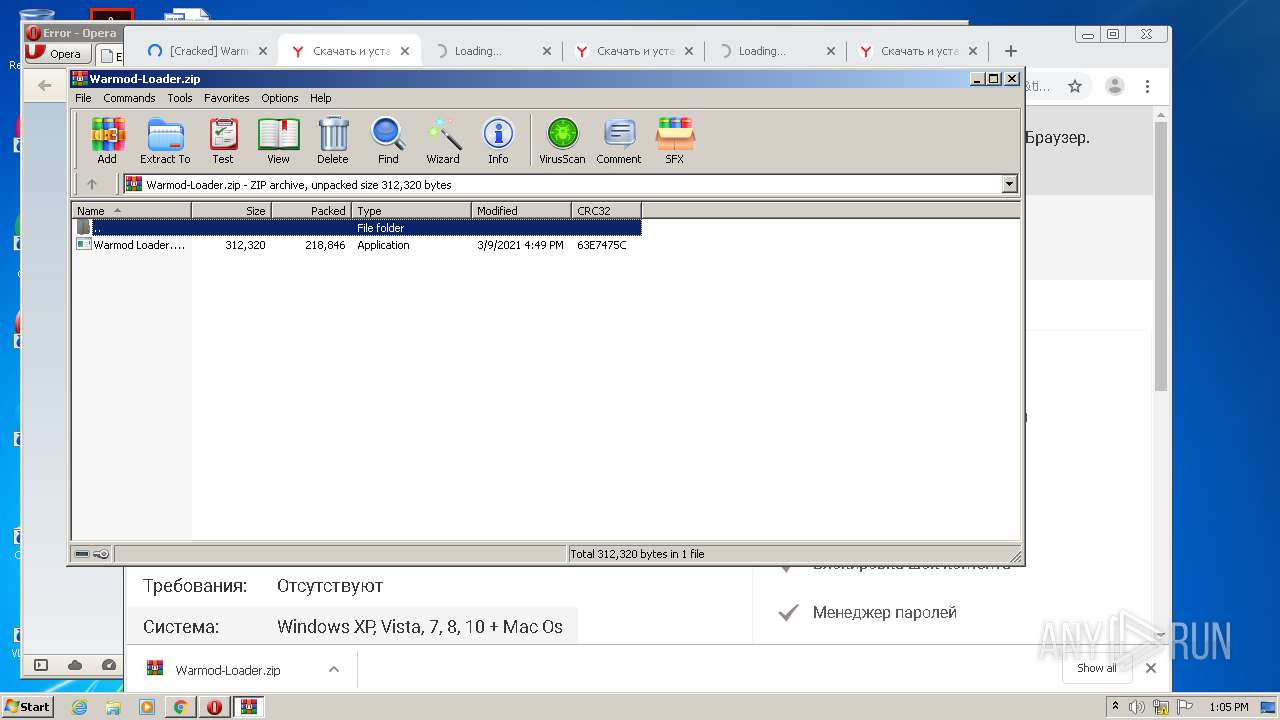The width and height of the screenshot is (1280, 720).
Task: Click the drive and key status bar icon
Action: click(x=92, y=554)
